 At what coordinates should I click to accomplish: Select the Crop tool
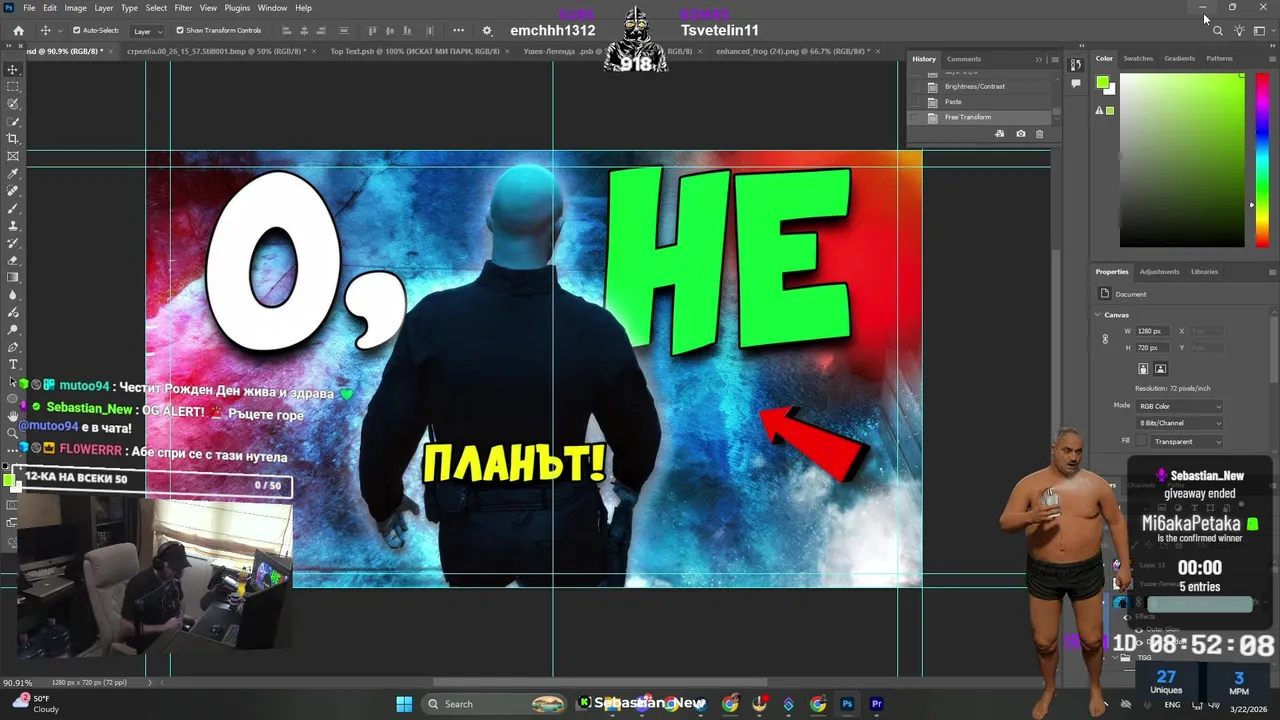click(13, 139)
